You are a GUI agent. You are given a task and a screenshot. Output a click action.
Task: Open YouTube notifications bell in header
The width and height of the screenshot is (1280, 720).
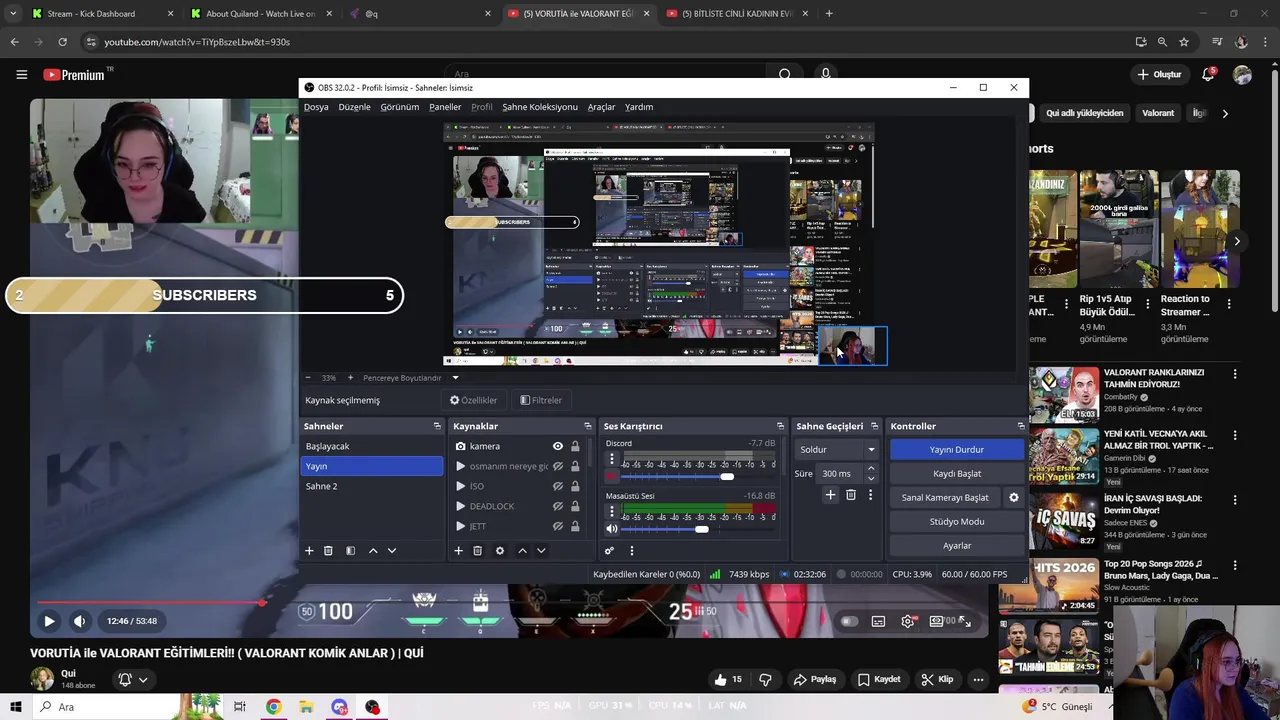pyautogui.click(x=1208, y=74)
